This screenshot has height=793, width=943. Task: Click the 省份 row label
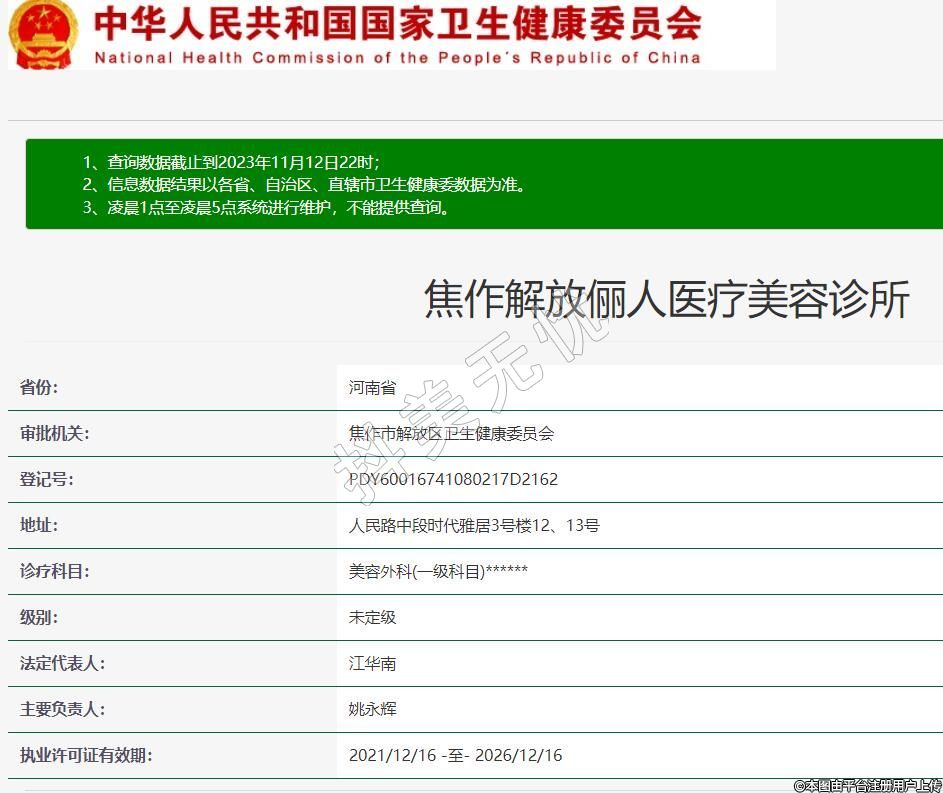click(39, 388)
